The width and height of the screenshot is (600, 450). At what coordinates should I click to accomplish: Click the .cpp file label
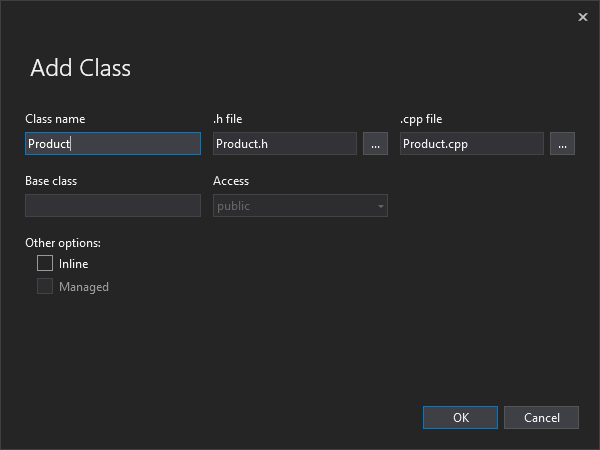click(x=421, y=119)
